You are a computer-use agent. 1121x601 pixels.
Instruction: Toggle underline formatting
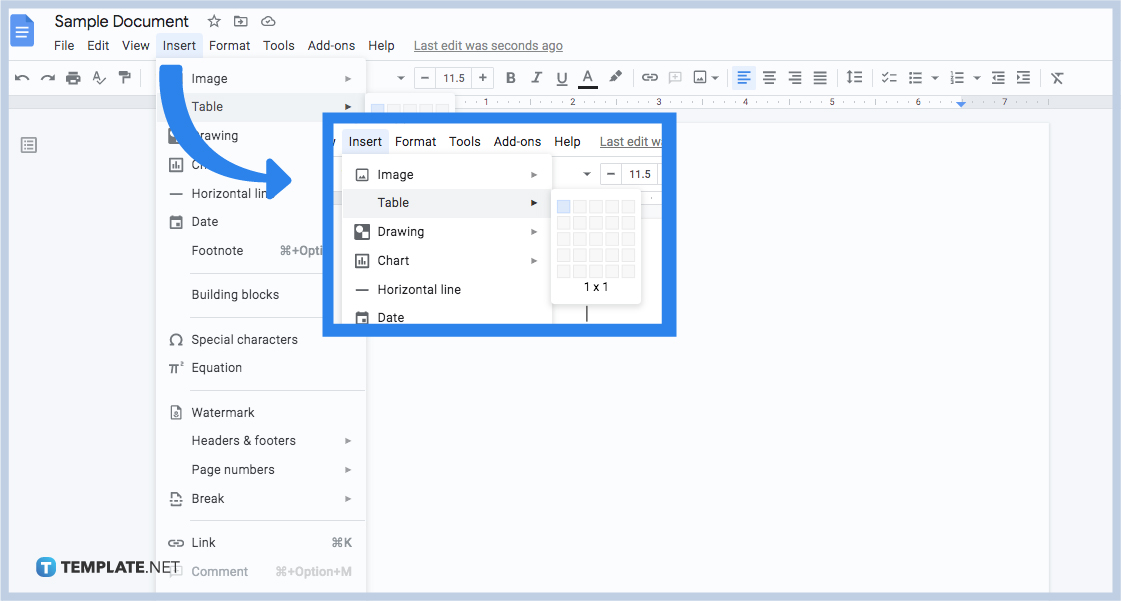coord(562,77)
